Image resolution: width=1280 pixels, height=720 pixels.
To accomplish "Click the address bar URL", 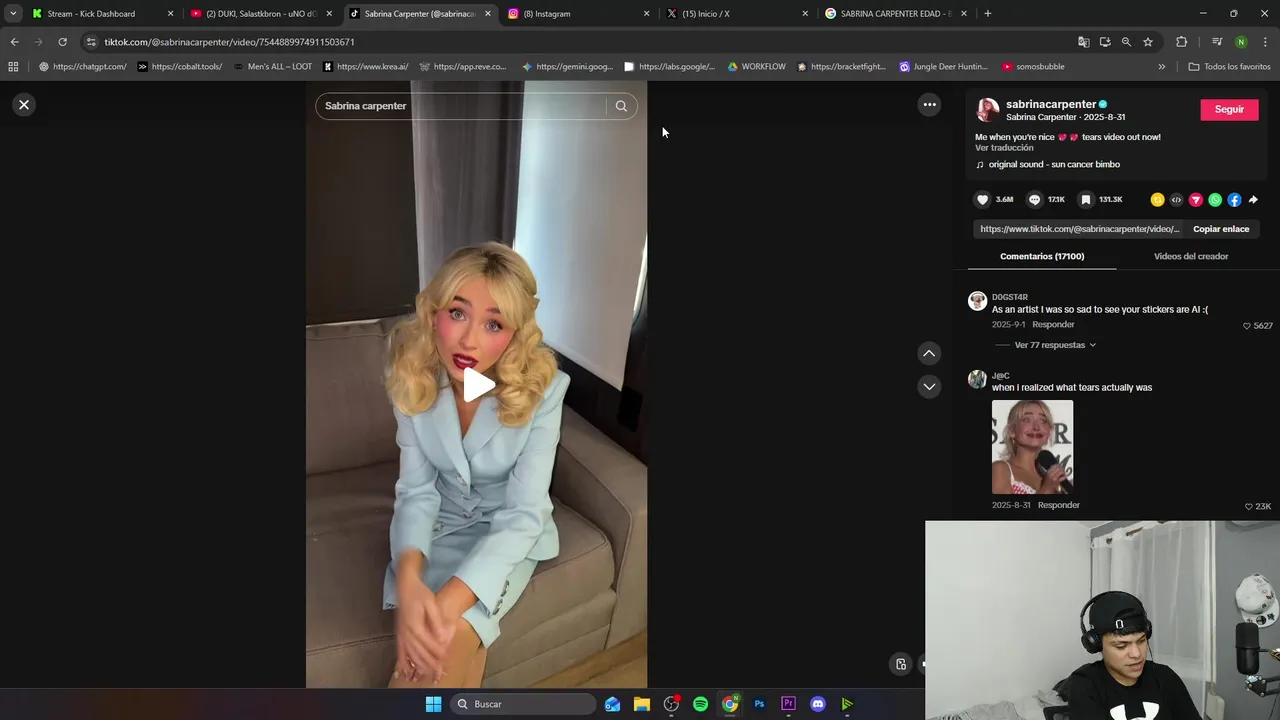I will pos(229,42).
